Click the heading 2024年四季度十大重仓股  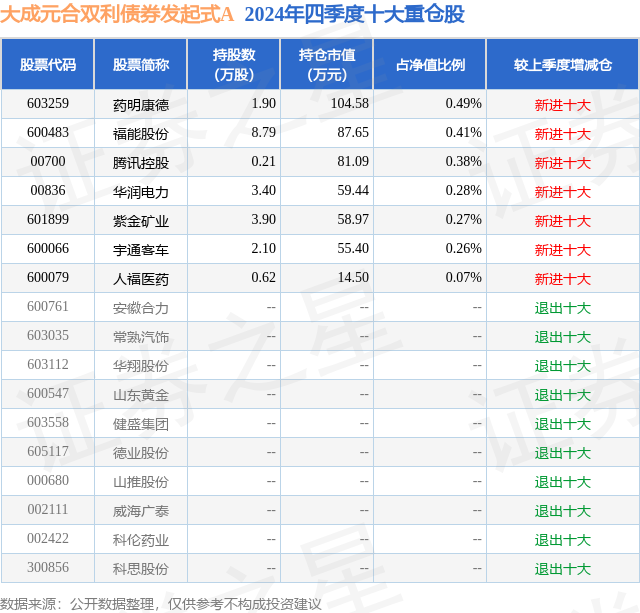click(354, 15)
